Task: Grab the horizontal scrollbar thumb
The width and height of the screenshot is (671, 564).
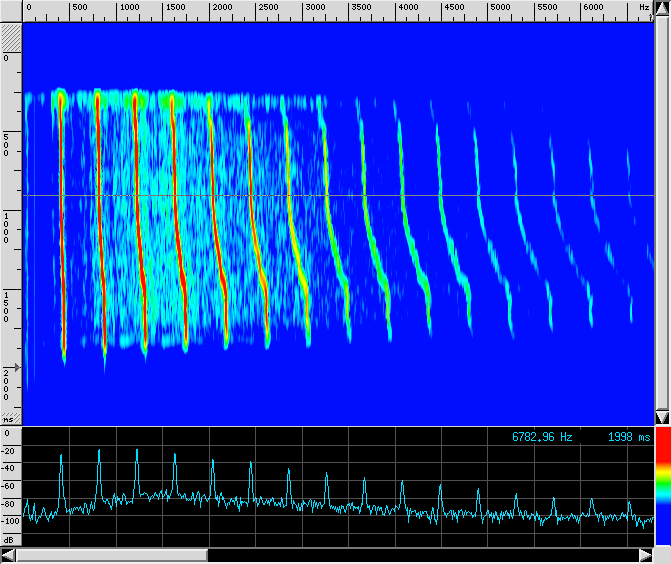Action: click(112, 555)
